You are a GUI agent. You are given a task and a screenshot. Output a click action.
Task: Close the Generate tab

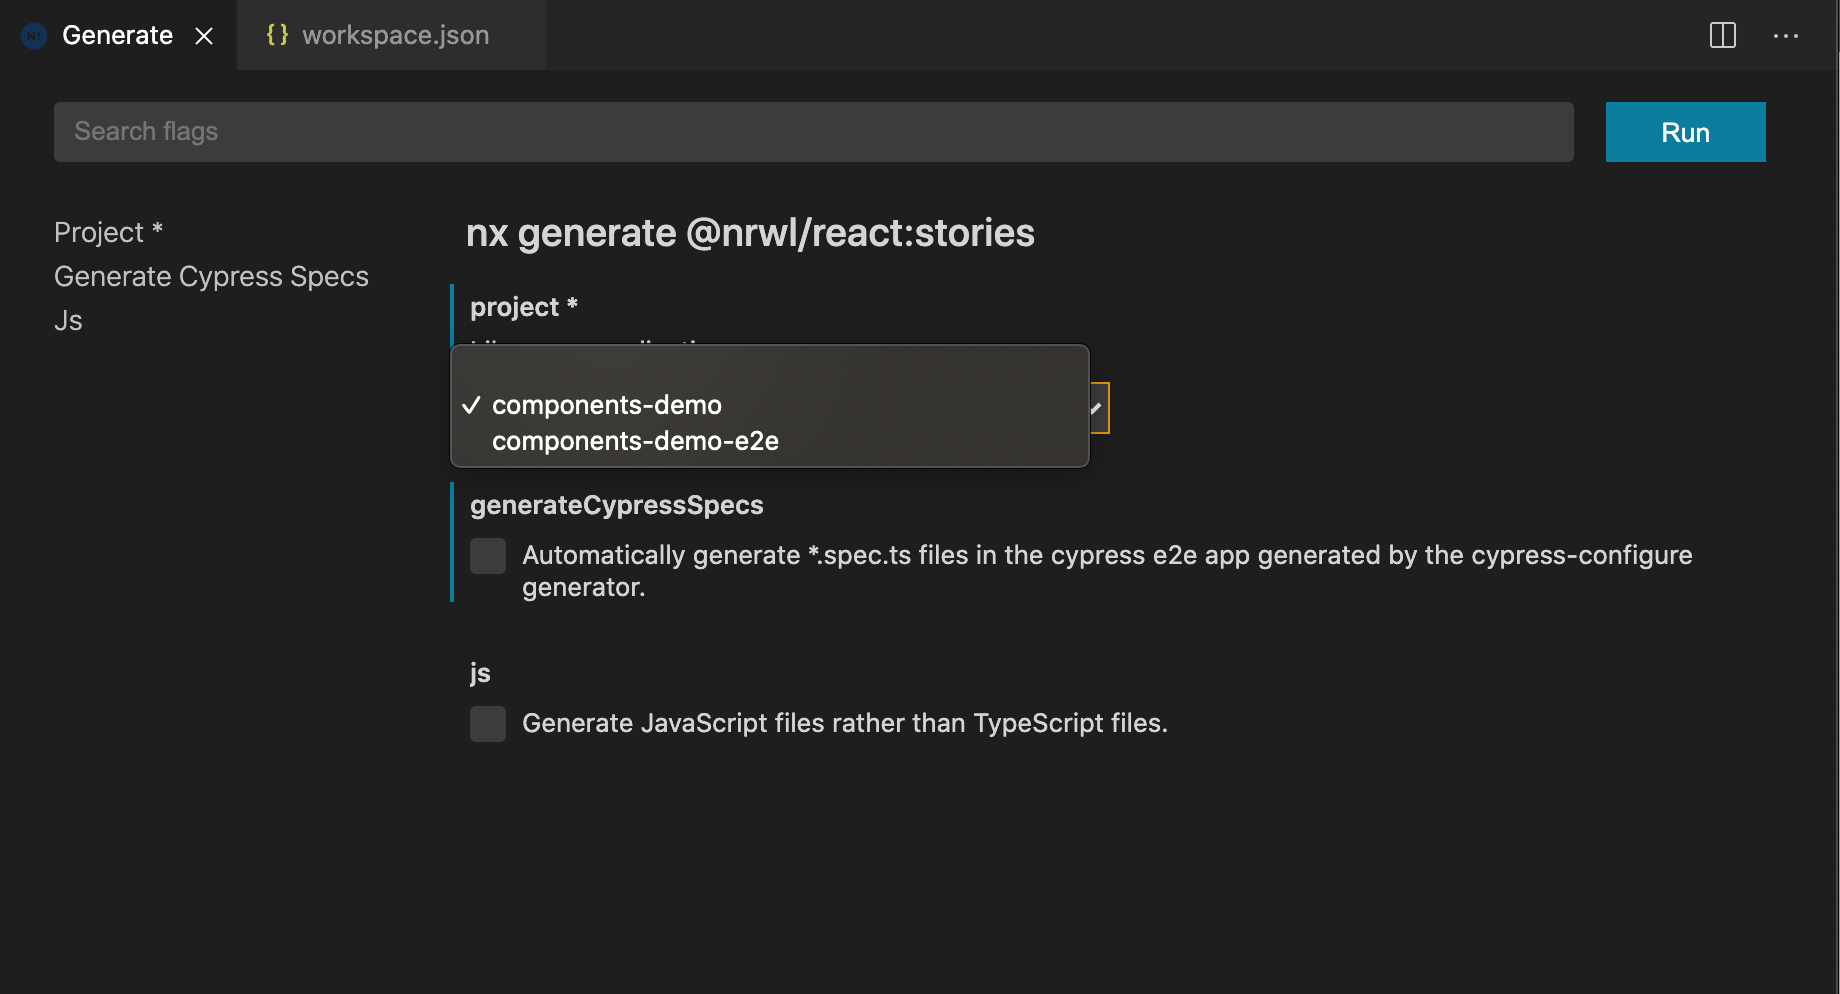[x=204, y=36]
